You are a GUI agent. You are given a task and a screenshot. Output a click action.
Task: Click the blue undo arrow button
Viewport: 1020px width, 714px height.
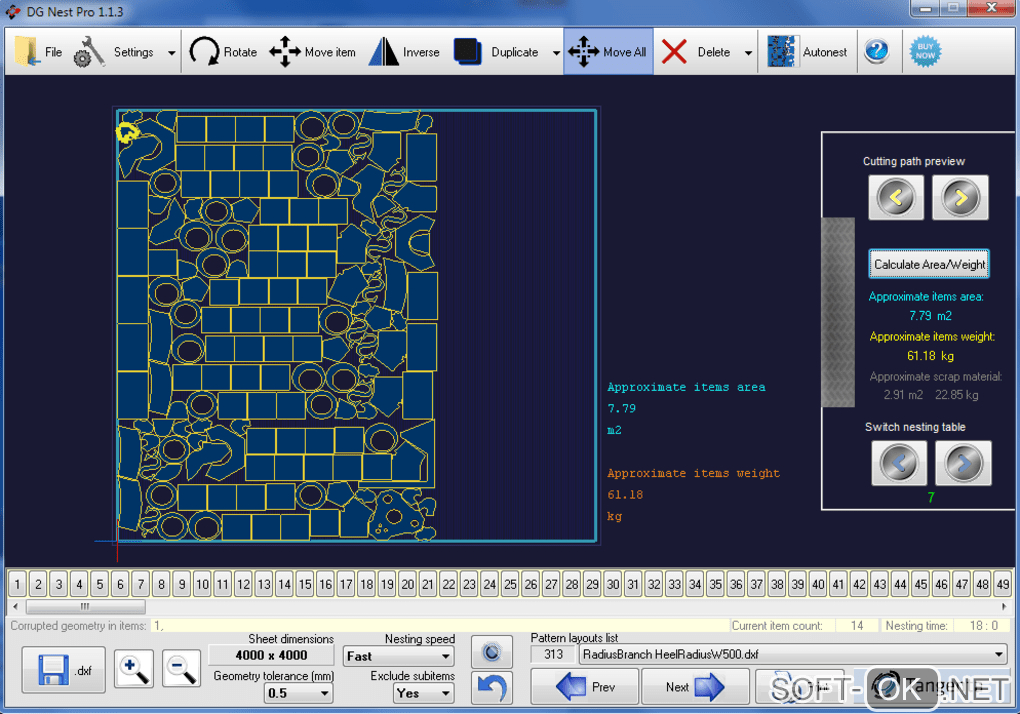coord(491,687)
